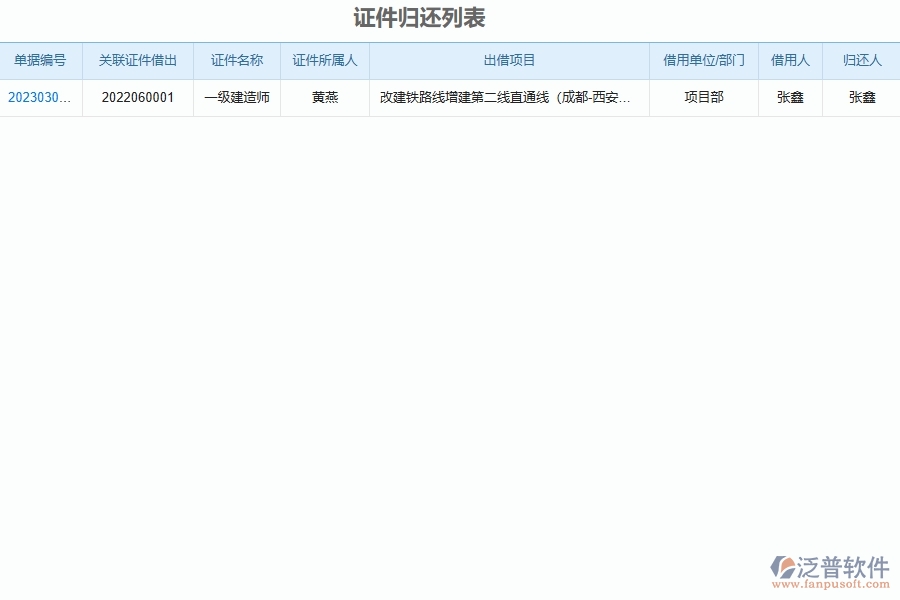The height and width of the screenshot is (600, 900).
Task: Click the 一级建造师 certificate name cell
Action: (x=236, y=98)
